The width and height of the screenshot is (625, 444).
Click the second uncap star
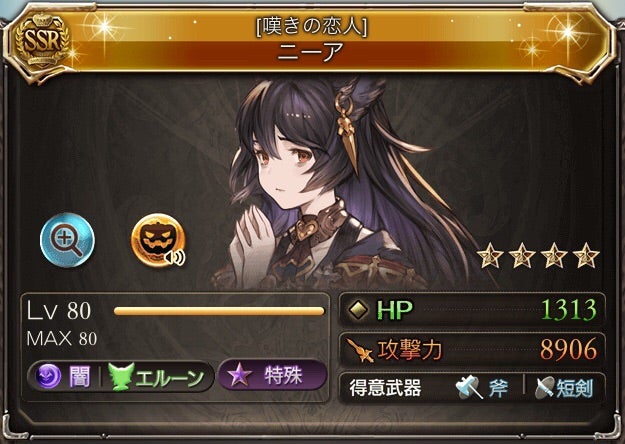coord(522,256)
